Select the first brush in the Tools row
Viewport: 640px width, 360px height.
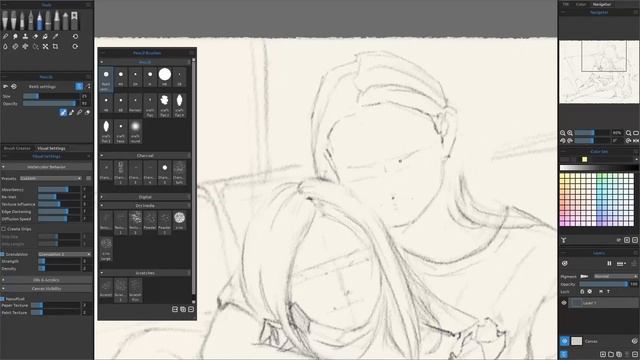(x=5, y=20)
